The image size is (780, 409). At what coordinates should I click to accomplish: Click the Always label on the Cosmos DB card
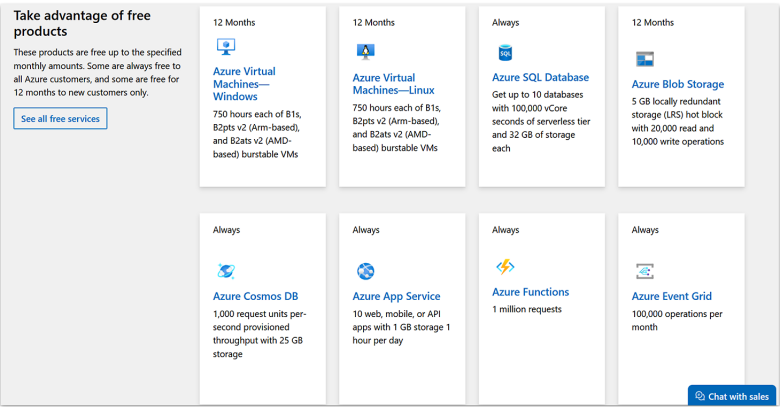tap(226, 230)
